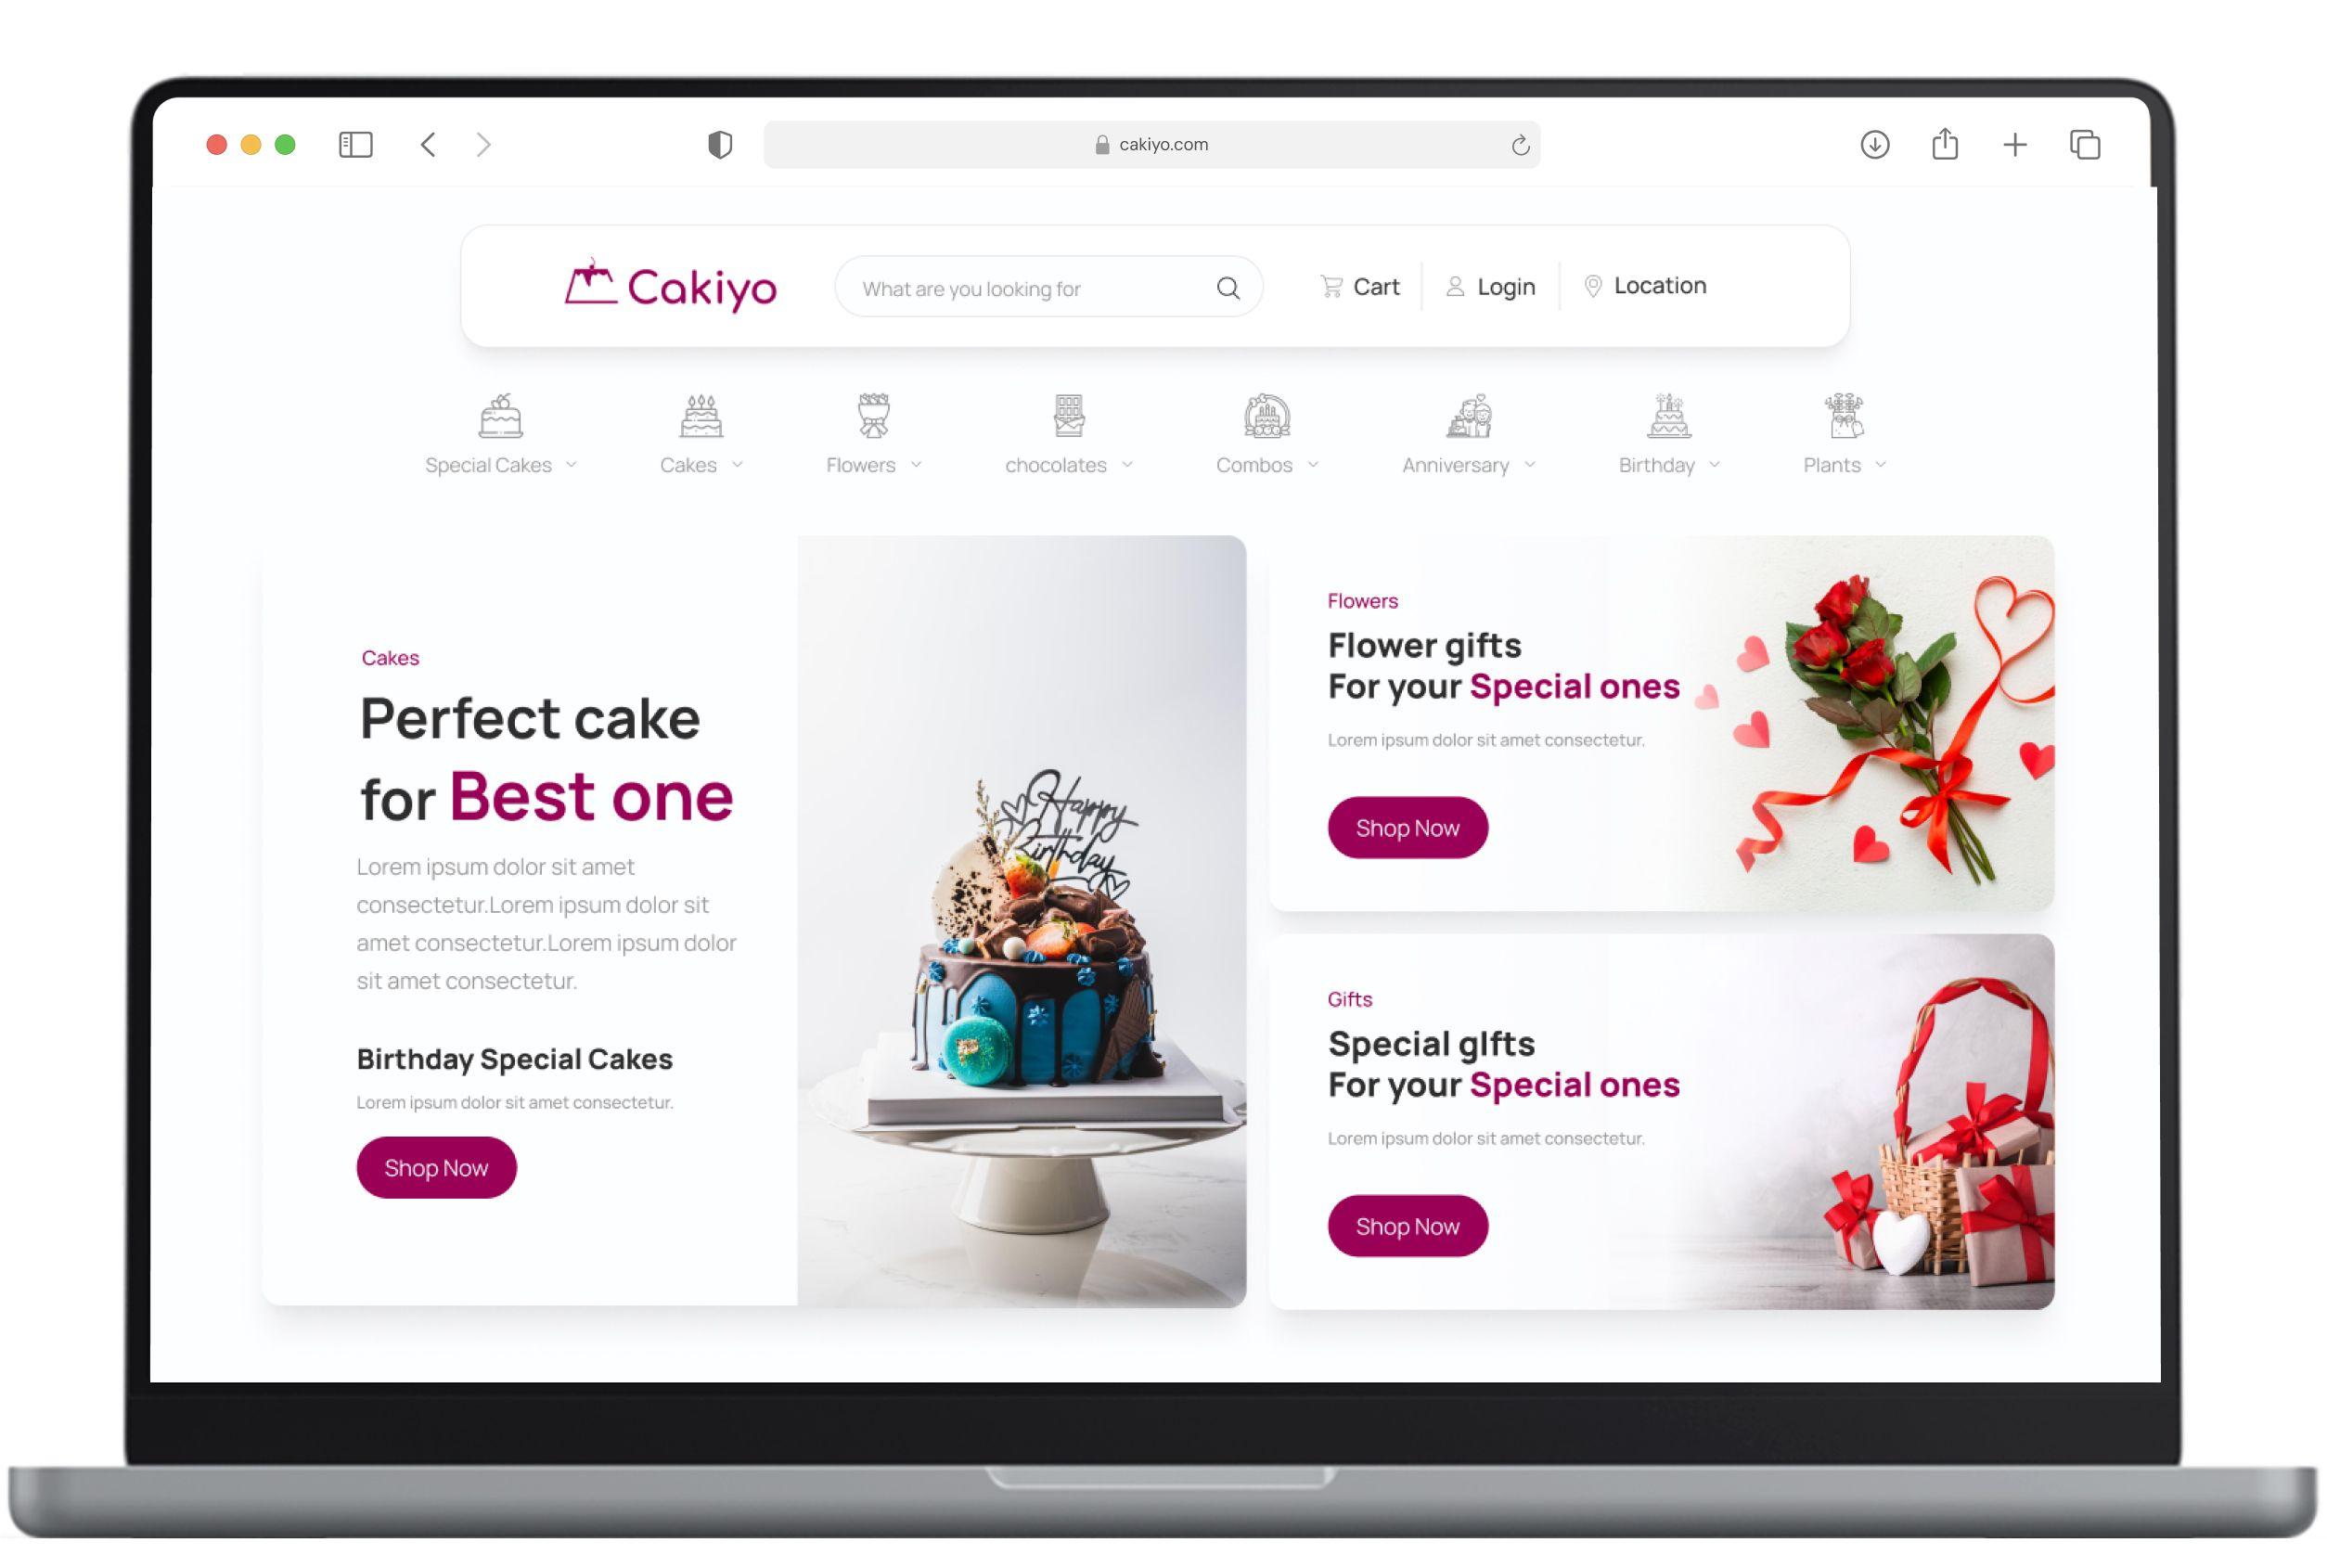Click Shop Now for Special Gifts
2327x1568 pixels.
pyautogui.click(x=1407, y=1225)
